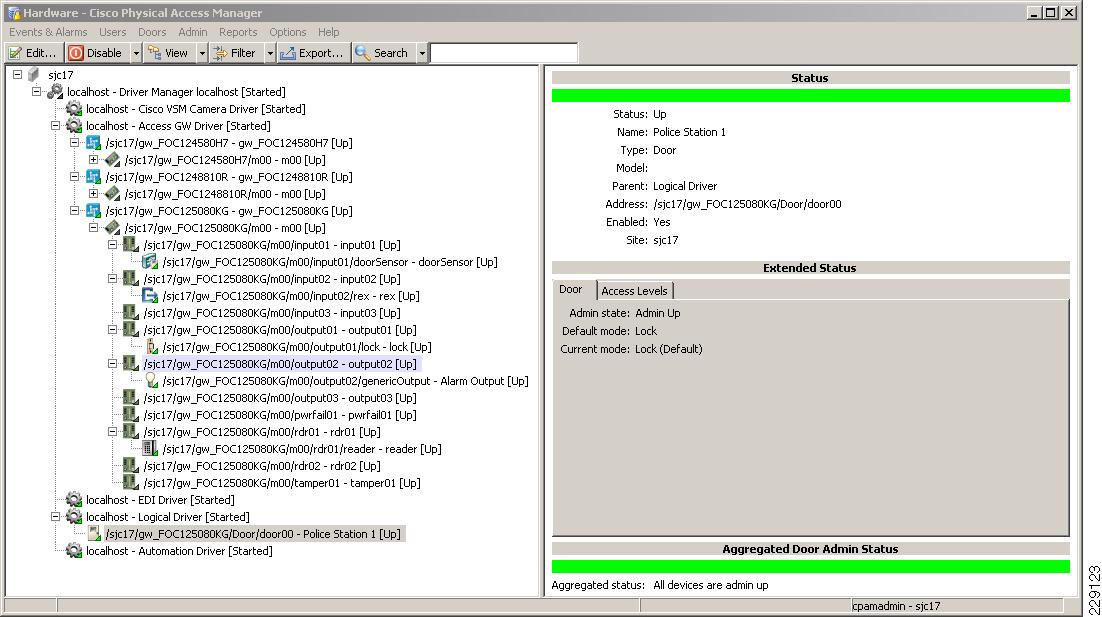
Task: Expand the gw_FOC1248810R/m00 module node
Action: [x=93, y=194]
